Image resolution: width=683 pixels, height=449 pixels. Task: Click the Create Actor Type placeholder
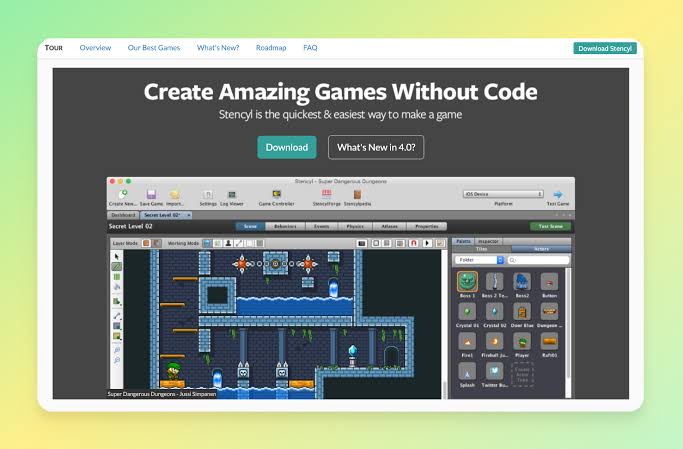coord(522,375)
